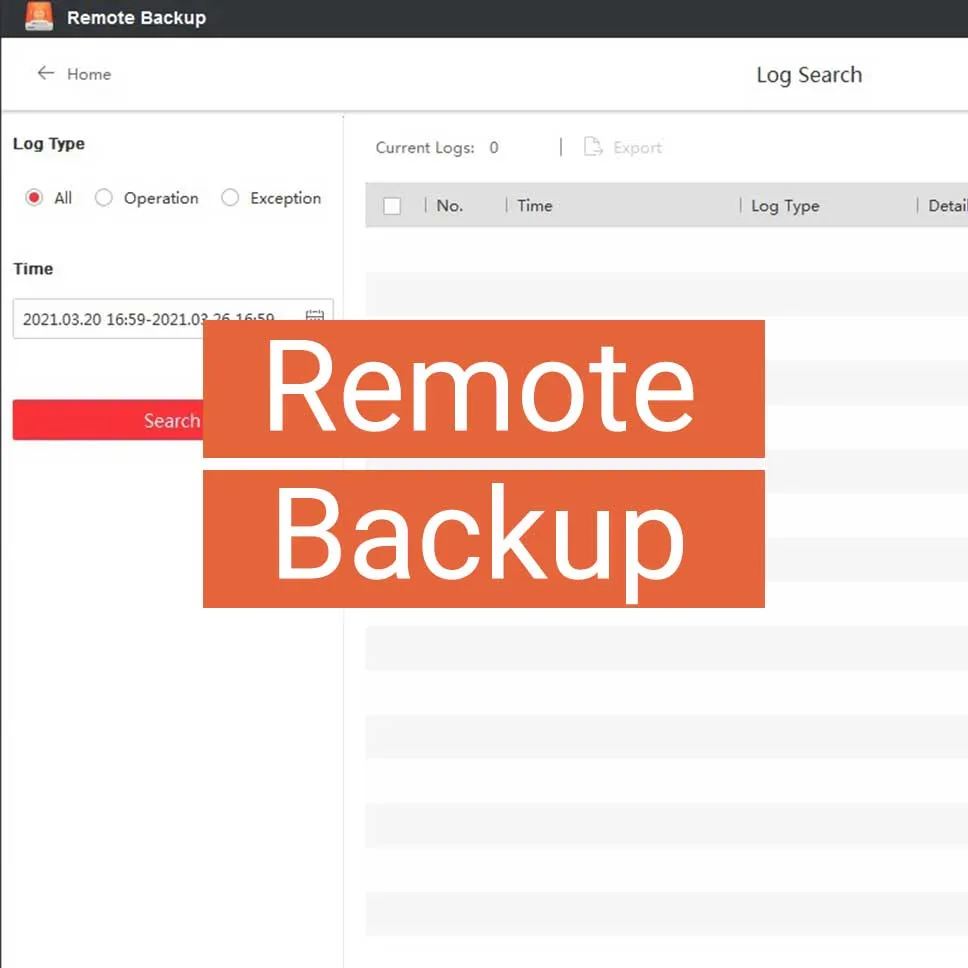The height and width of the screenshot is (968, 968).
Task: Click the back arrow beside Home
Action: (45, 73)
